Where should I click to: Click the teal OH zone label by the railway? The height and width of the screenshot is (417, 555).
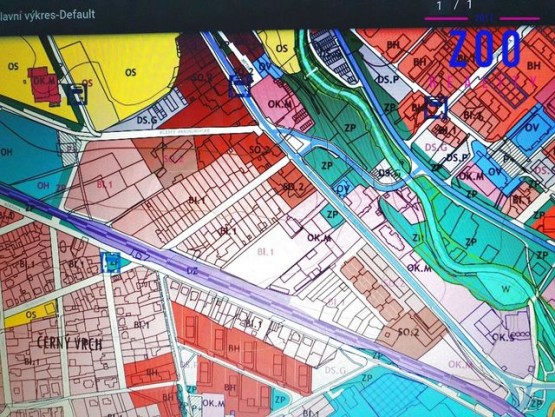pyautogui.click(x=43, y=185)
